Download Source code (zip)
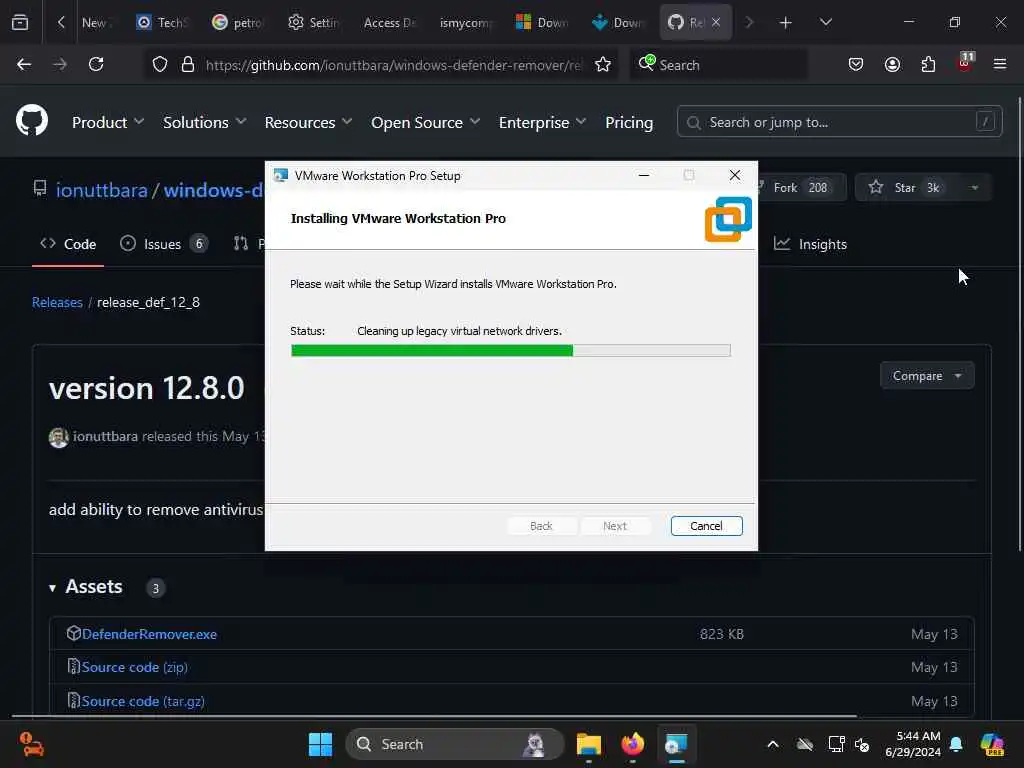 (x=135, y=667)
